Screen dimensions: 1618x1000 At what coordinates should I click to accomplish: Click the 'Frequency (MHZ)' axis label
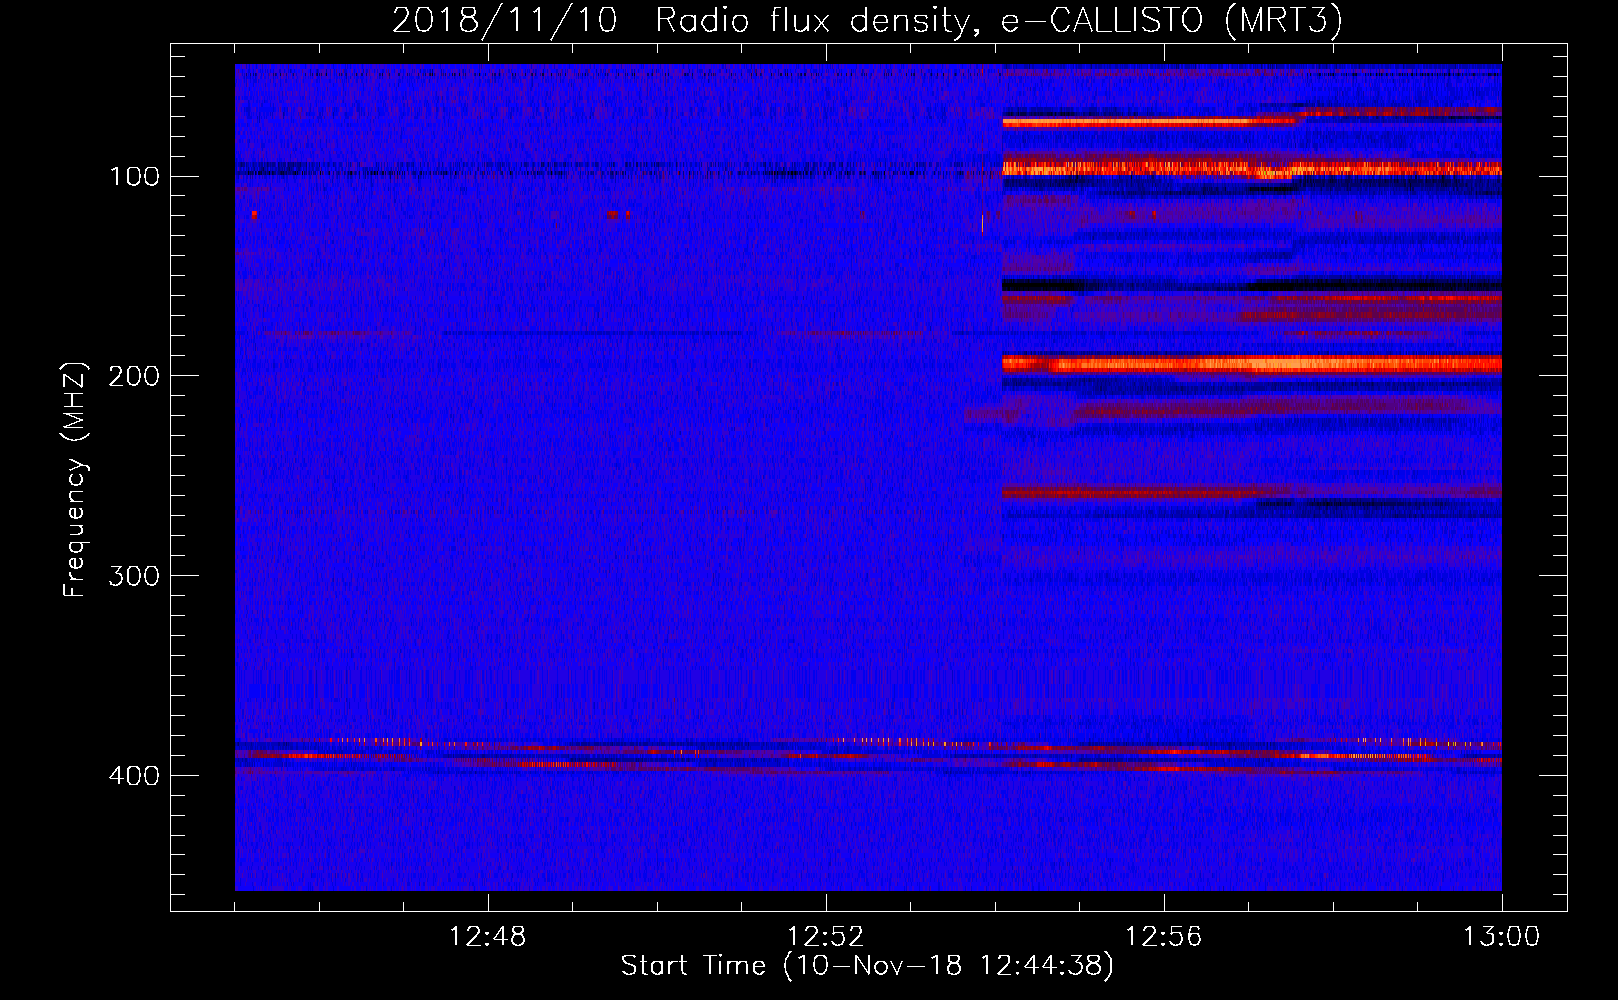coord(75,480)
